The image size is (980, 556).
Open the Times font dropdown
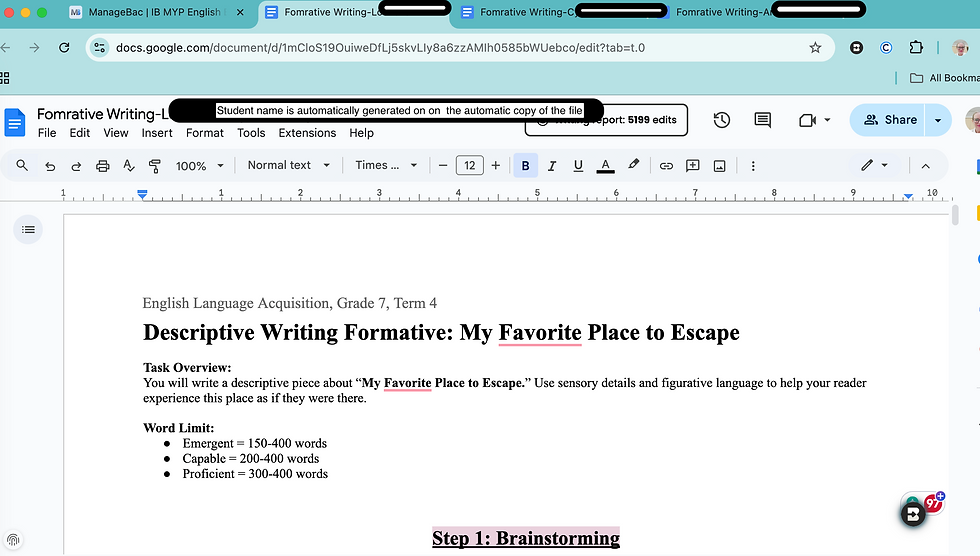click(x=386, y=165)
